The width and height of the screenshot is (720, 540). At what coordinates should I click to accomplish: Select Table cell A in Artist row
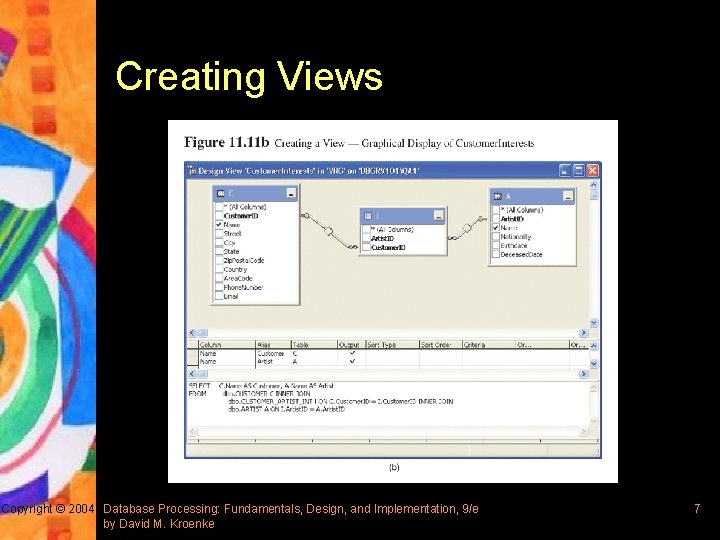coord(314,361)
